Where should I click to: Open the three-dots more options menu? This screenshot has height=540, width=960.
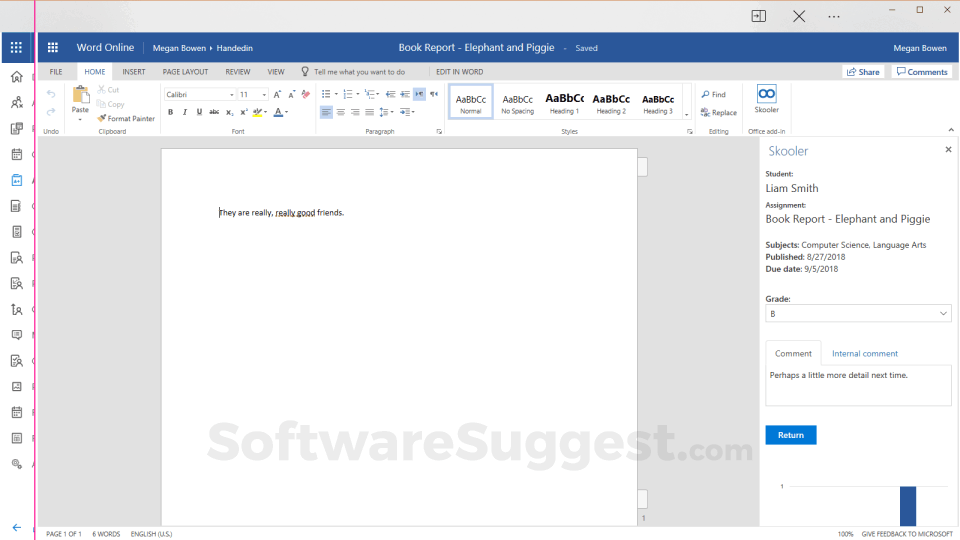(x=834, y=17)
